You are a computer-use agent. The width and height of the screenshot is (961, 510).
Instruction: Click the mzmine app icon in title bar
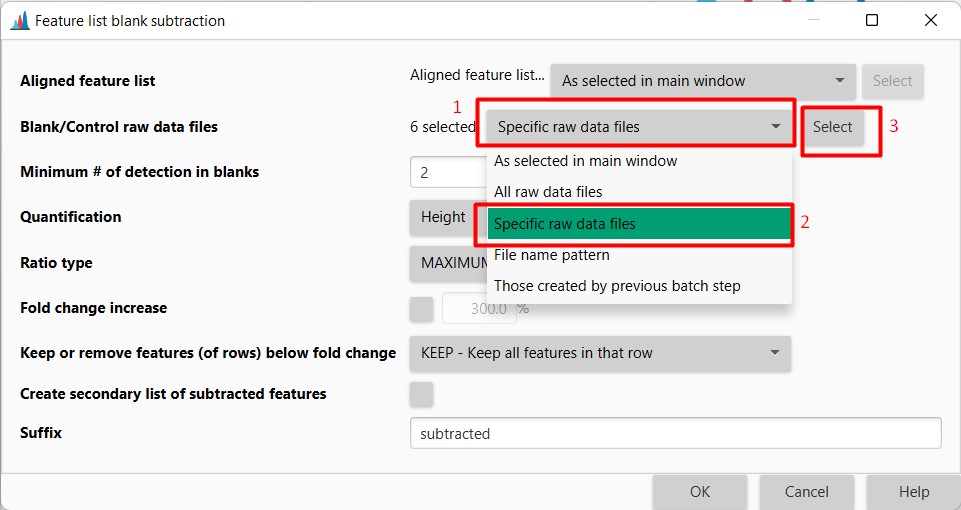click(x=20, y=20)
